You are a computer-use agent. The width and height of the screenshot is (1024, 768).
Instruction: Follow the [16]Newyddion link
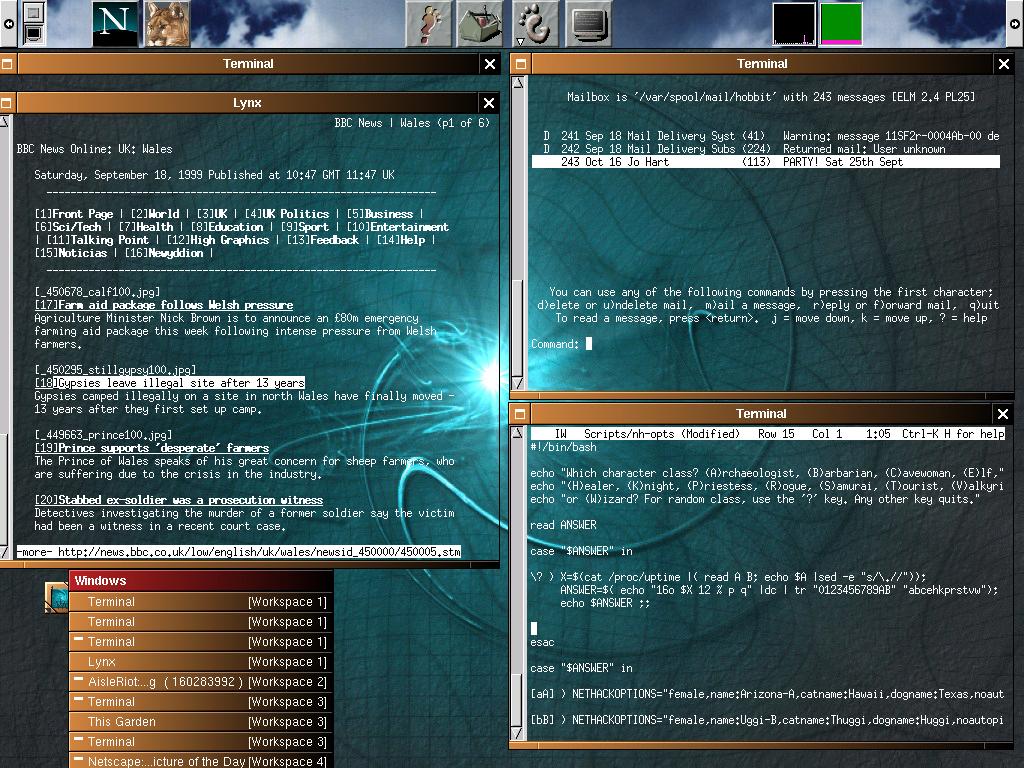point(163,253)
